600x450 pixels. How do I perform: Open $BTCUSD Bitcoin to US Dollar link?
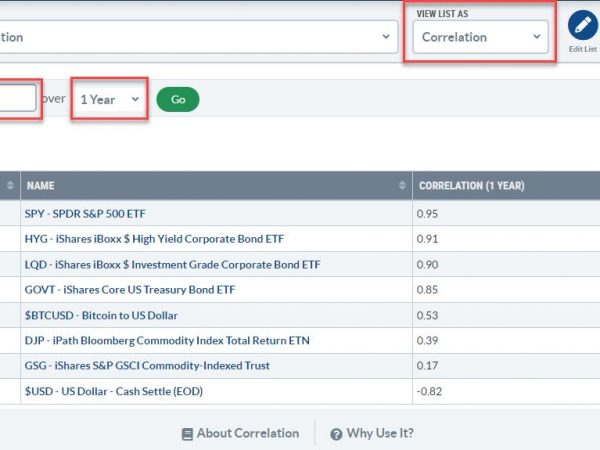pos(101,315)
